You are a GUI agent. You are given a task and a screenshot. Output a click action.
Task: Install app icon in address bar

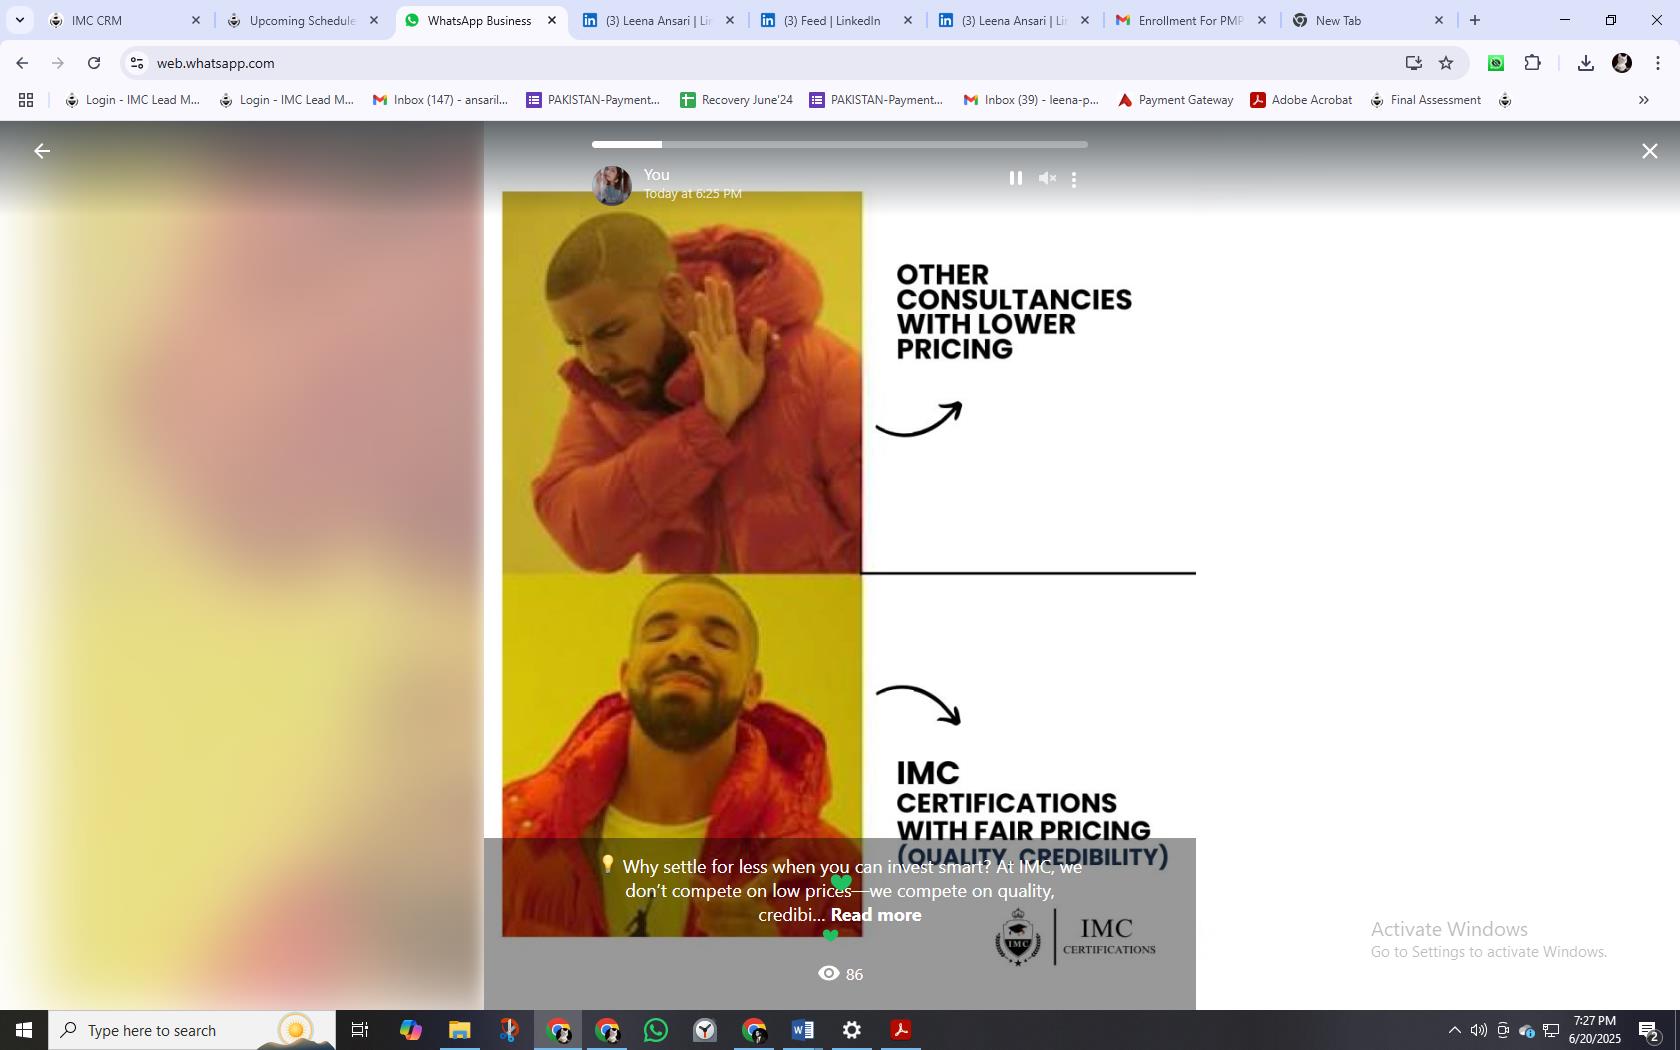click(1413, 63)
